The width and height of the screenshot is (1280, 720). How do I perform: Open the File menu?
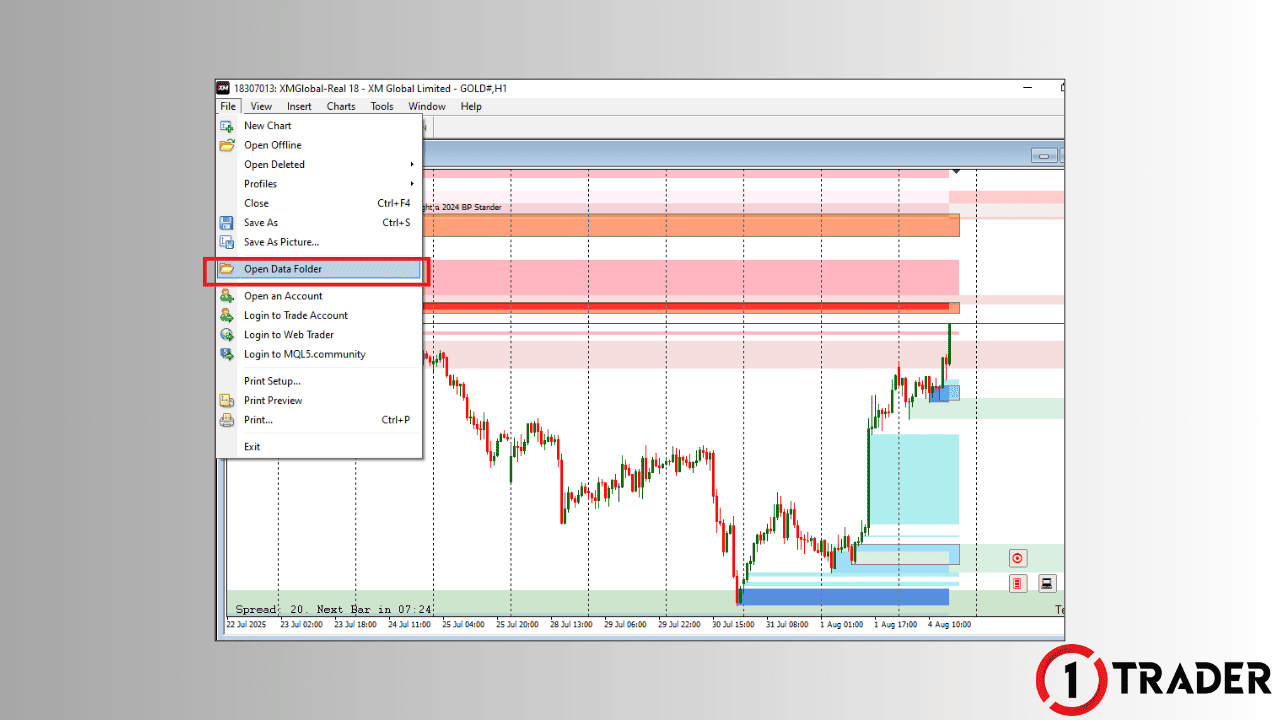(228, 106)
